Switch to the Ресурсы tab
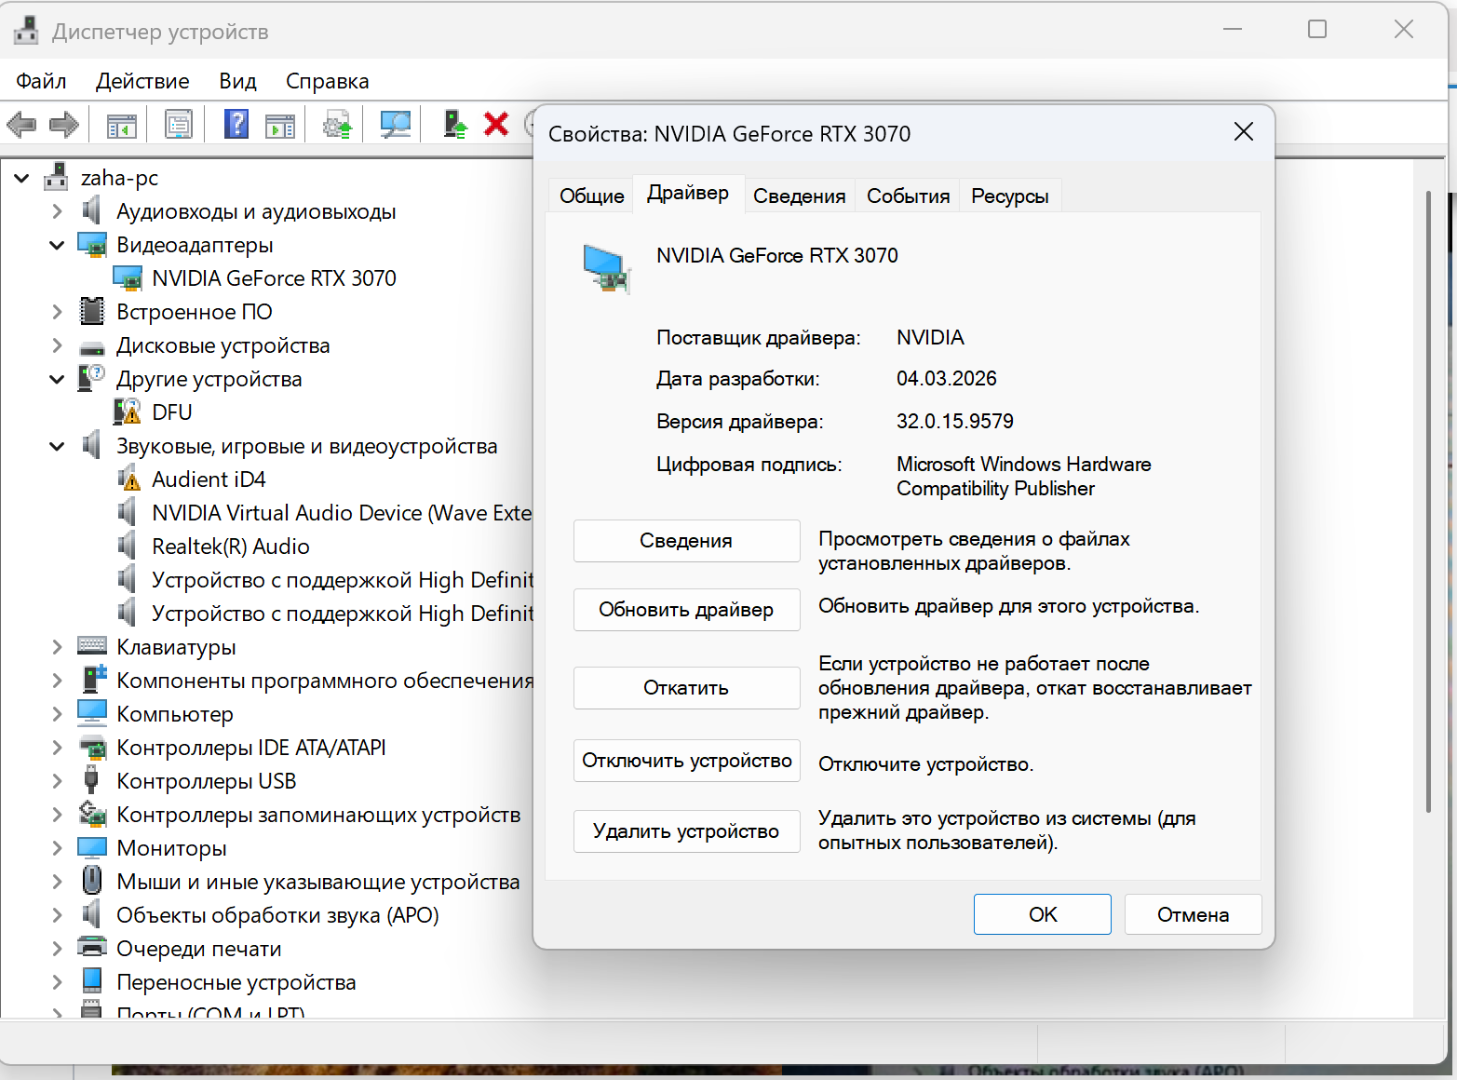Screen dimensions: 1457x1080 [x=1009, y=196]
